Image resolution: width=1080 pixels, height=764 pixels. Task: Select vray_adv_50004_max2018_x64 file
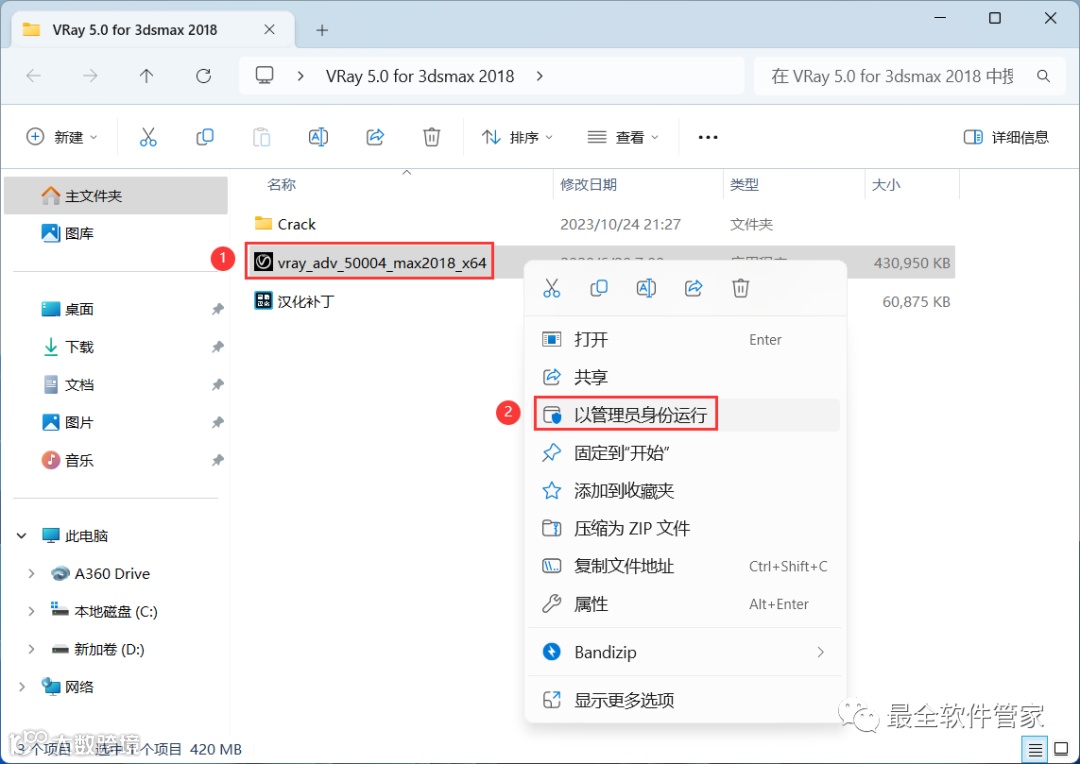pyautogui.click(x=370, y=262)
